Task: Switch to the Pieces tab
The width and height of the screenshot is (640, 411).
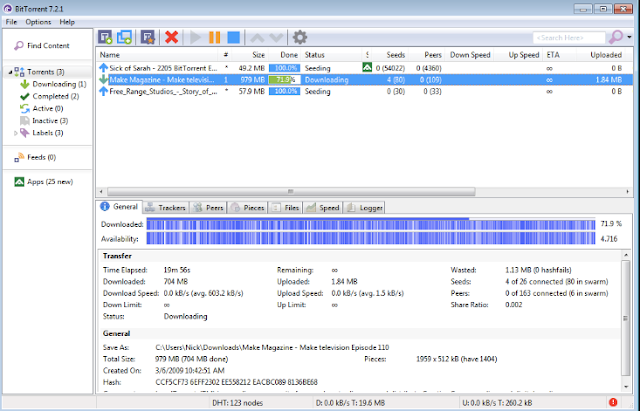Action: (247, 208)
